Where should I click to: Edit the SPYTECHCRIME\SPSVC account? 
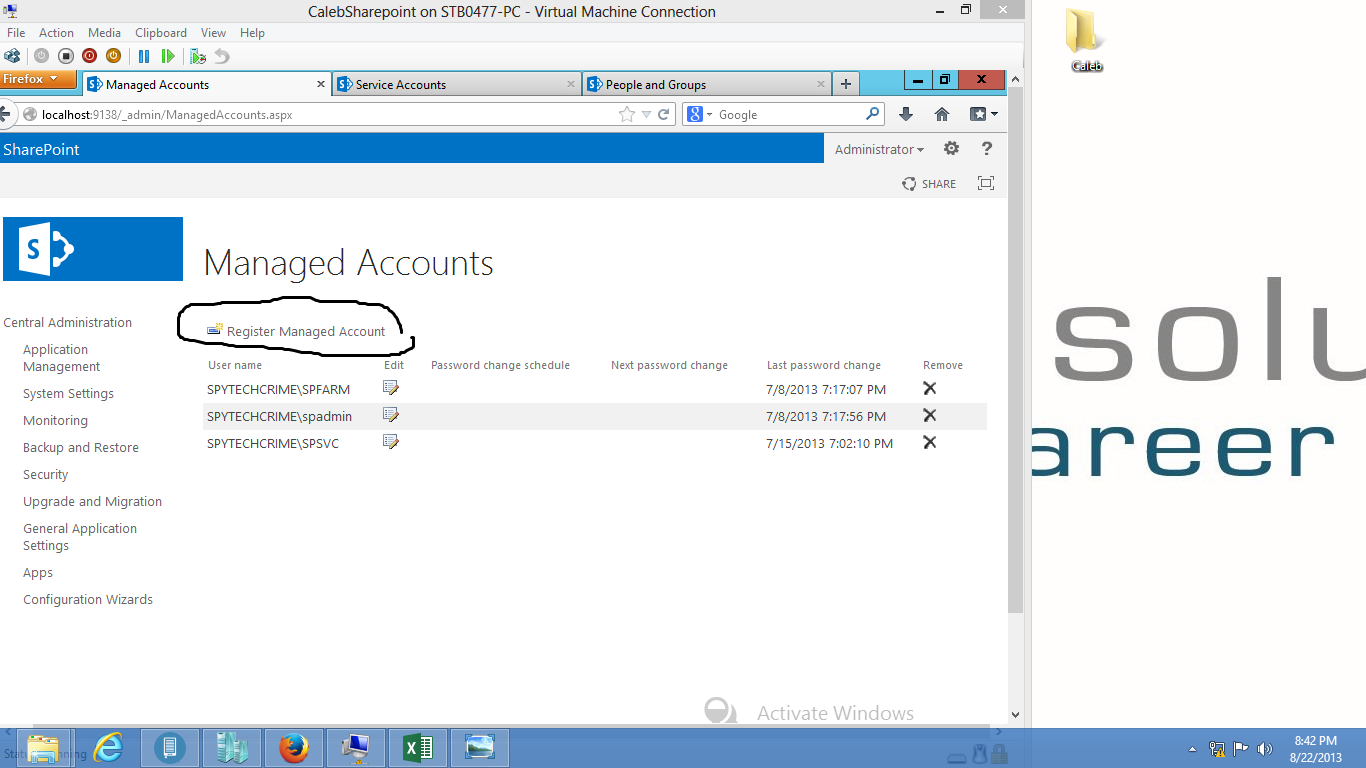(391, 442)
